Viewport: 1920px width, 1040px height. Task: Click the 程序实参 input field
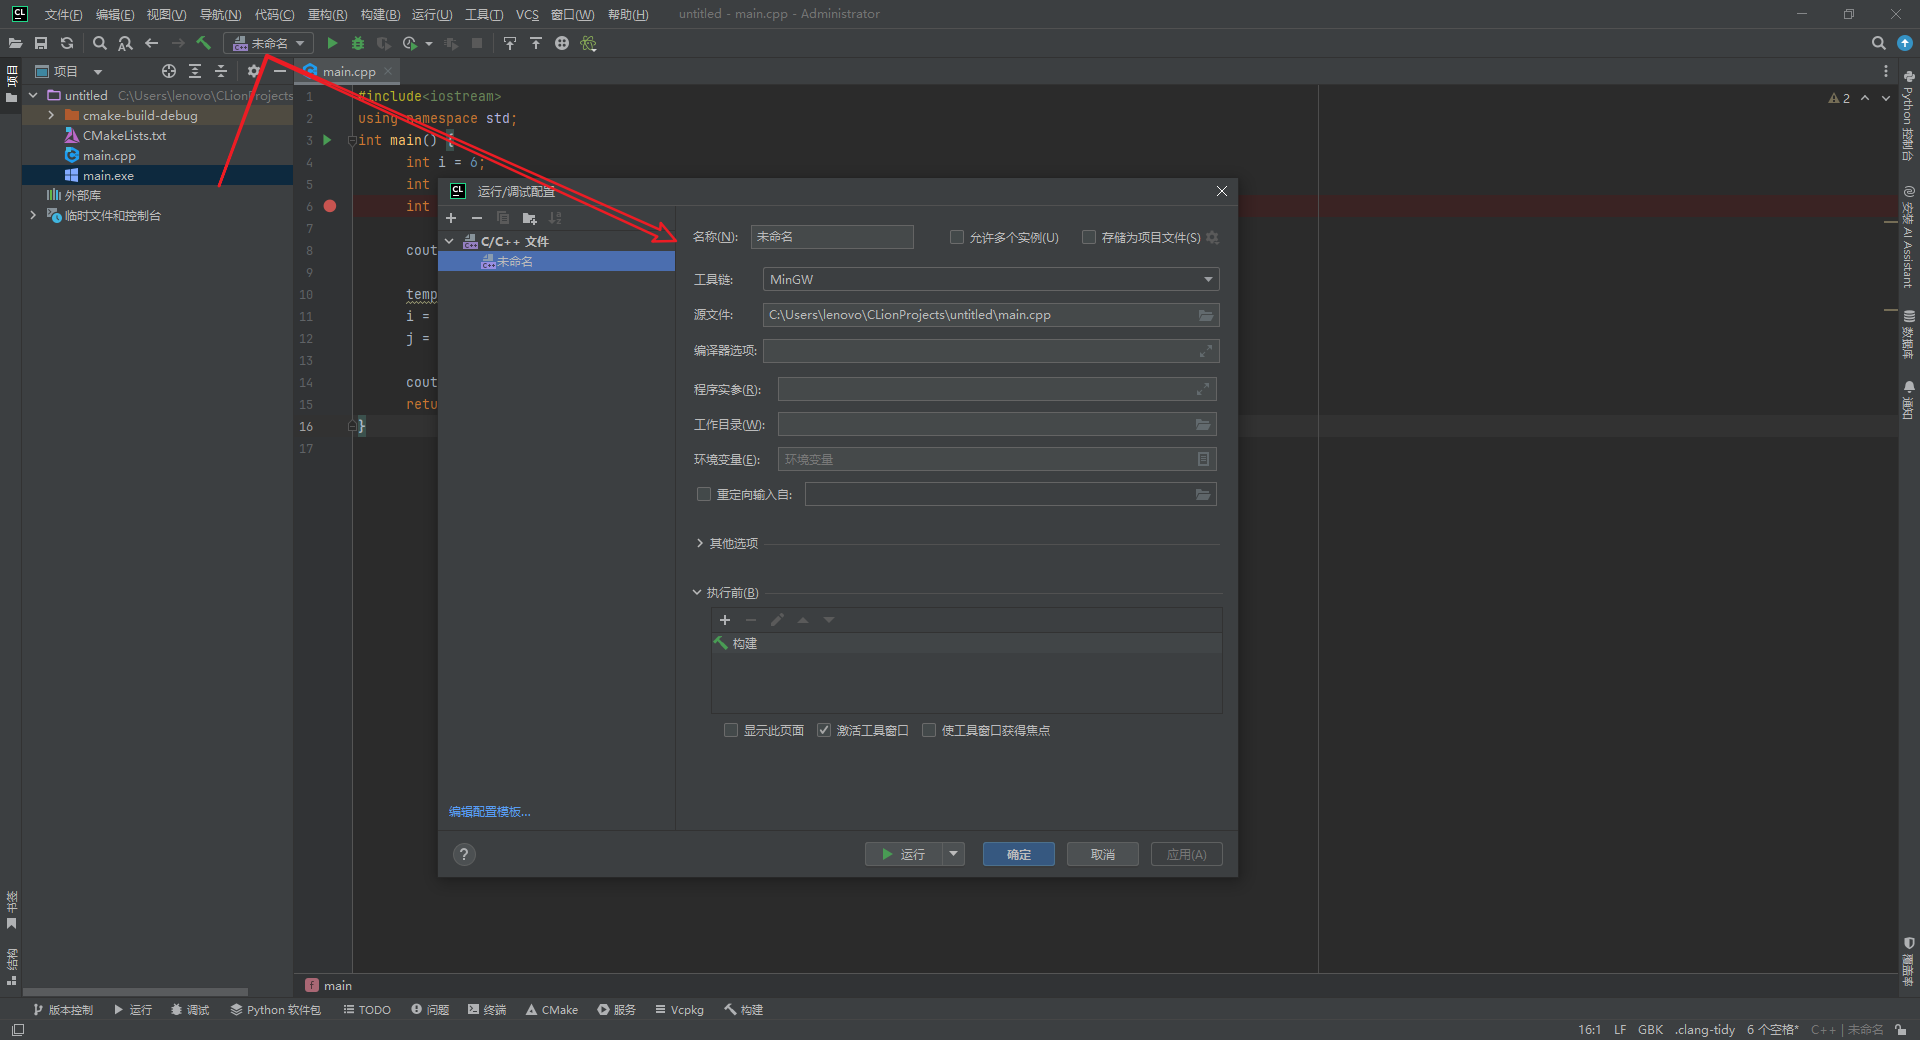(997, 389)
